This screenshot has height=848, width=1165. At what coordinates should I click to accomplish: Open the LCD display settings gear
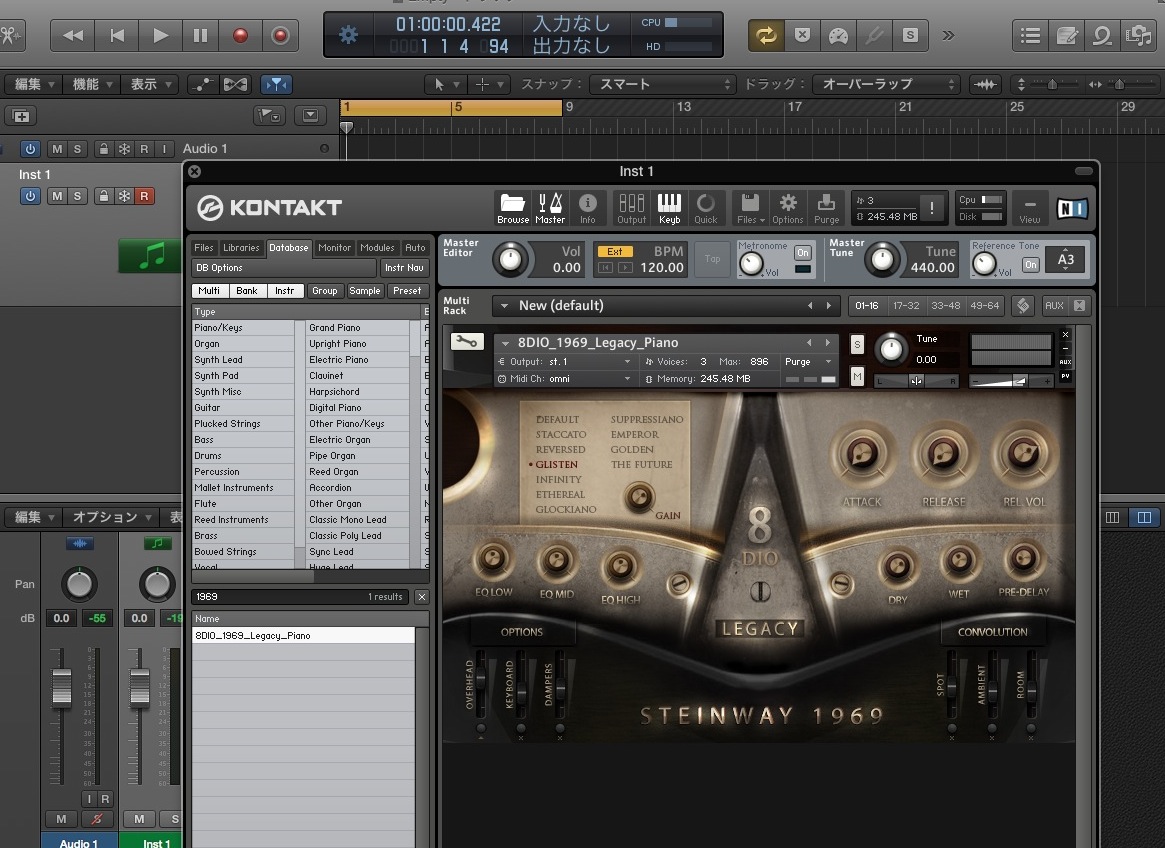coord(348,35)
